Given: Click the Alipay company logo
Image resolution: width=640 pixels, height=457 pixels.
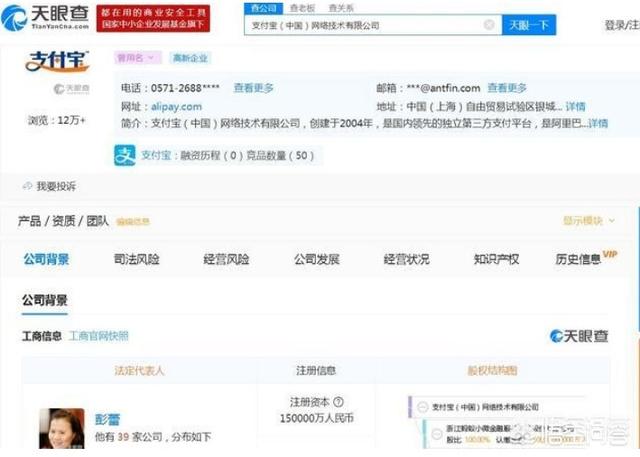Looking at the screenshot, I should coord(57,61).
